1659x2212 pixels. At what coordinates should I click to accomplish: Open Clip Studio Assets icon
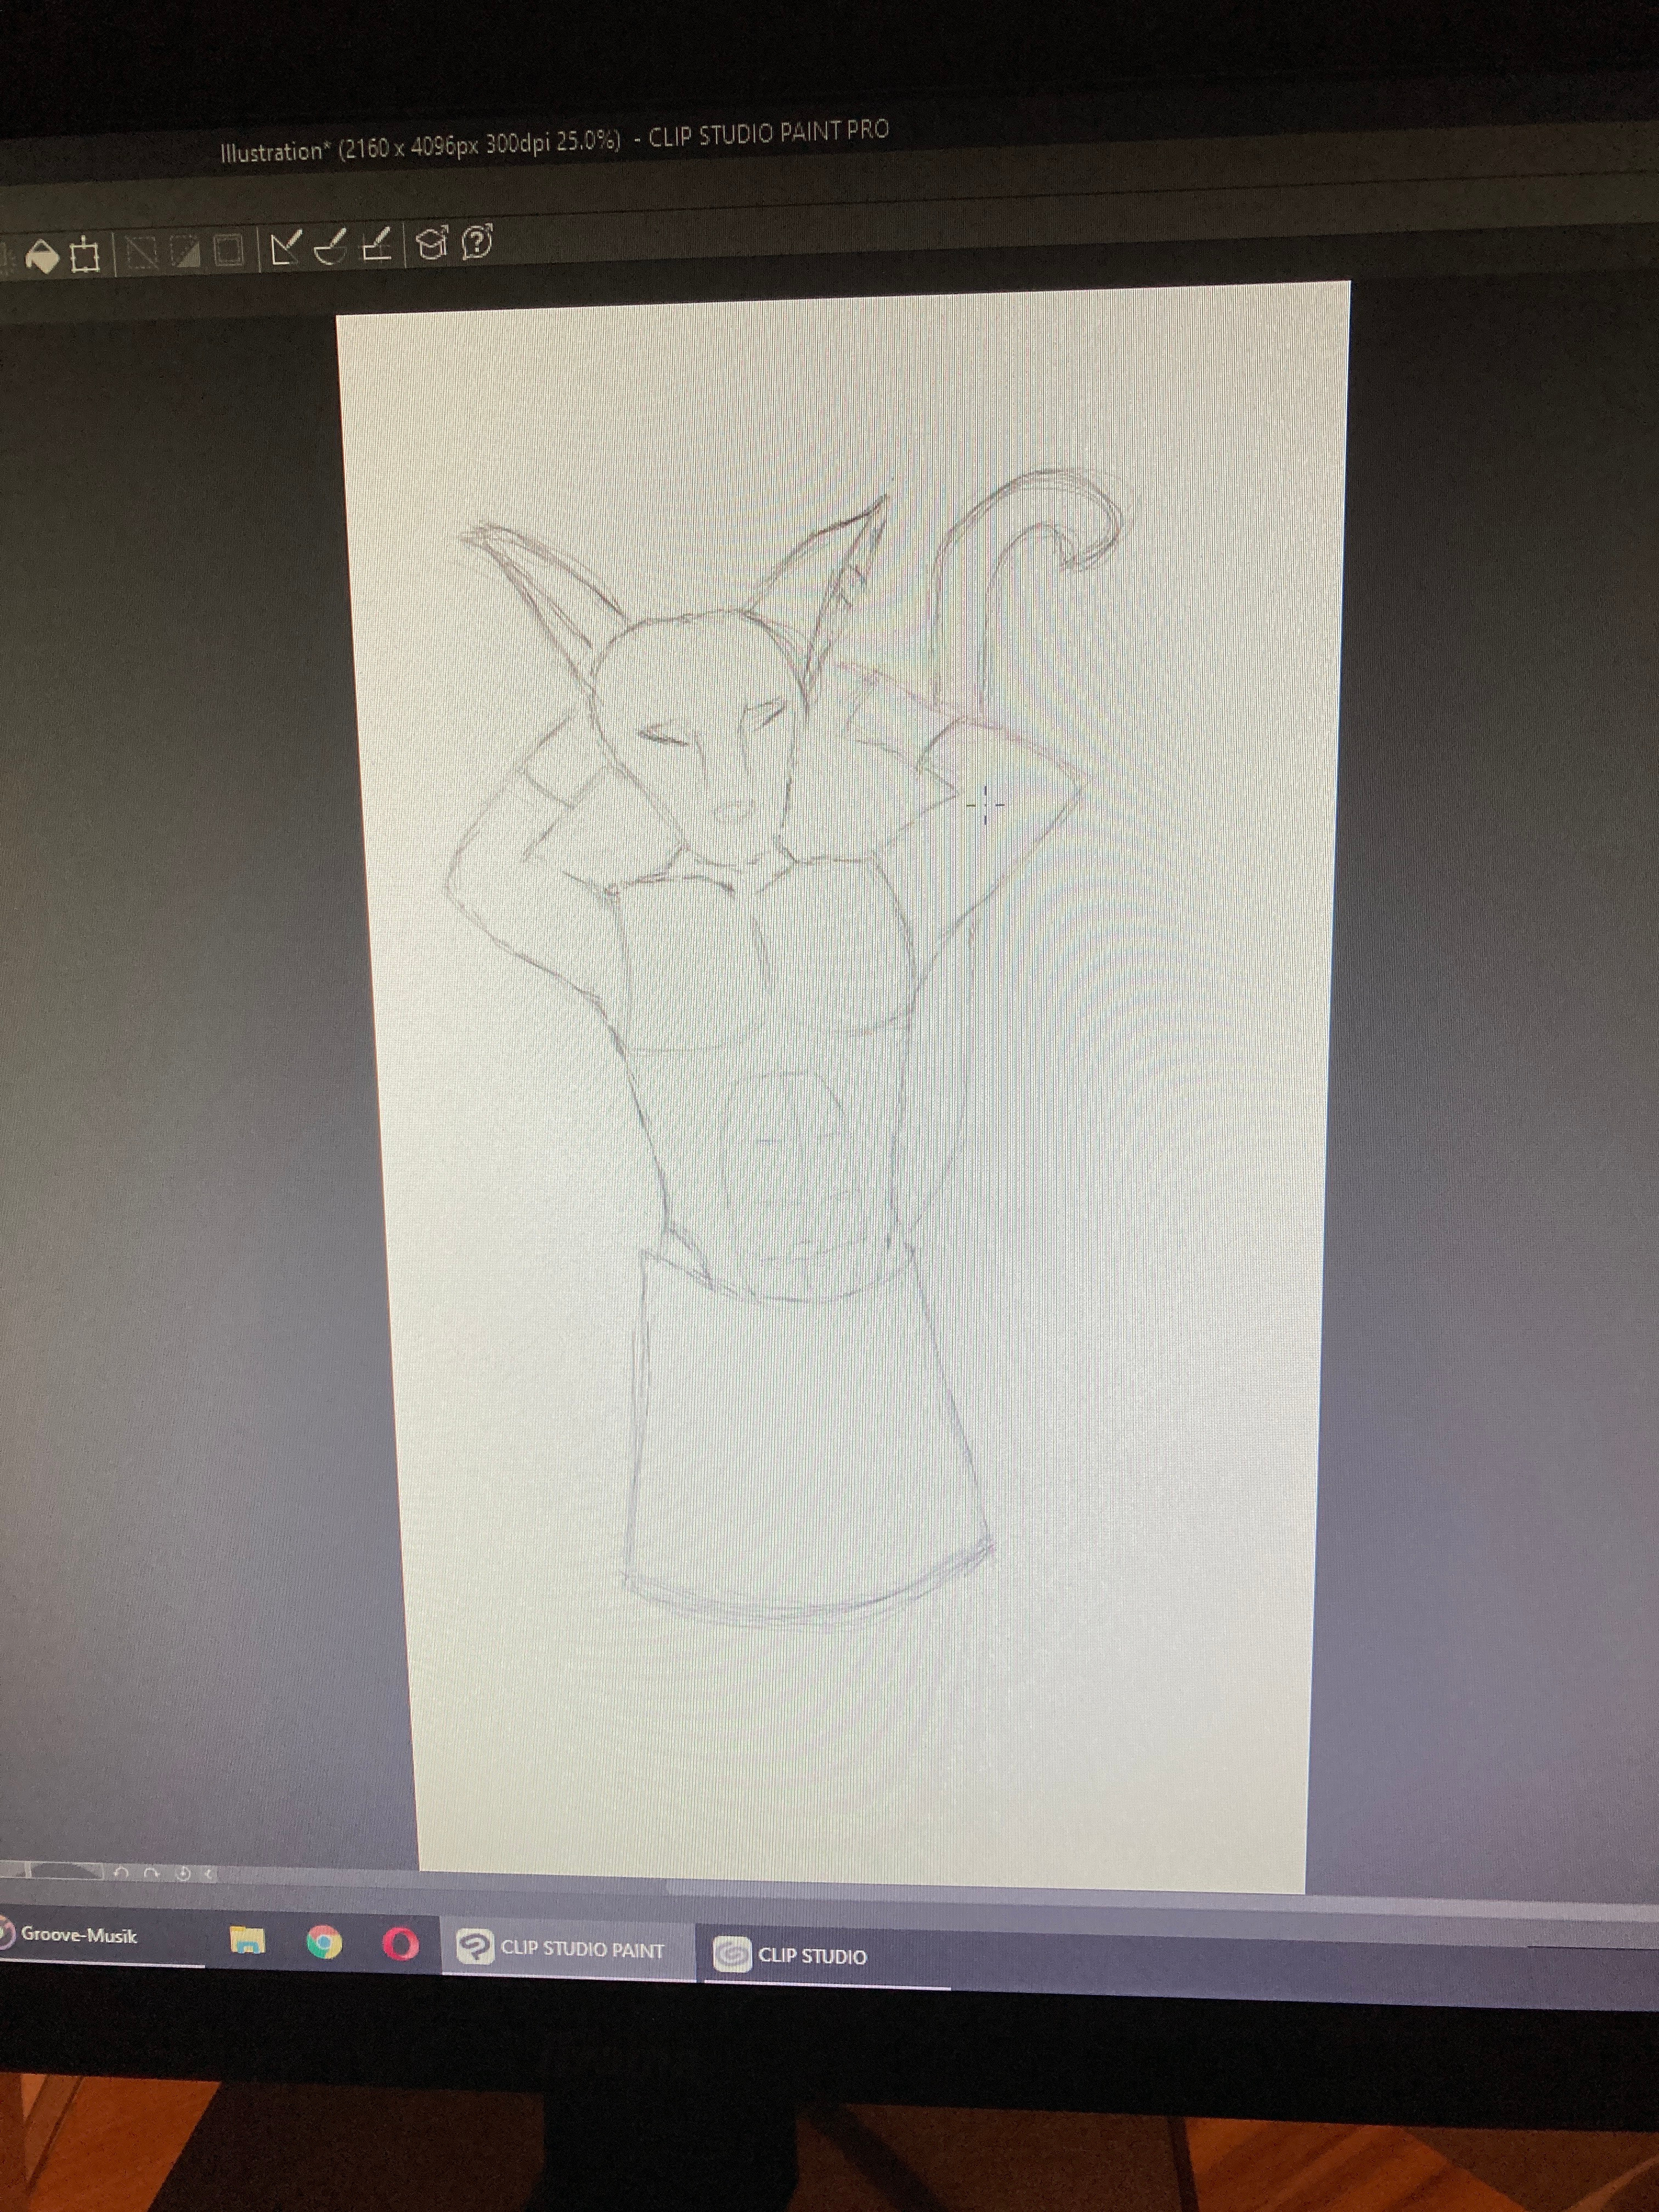(432, 243)
